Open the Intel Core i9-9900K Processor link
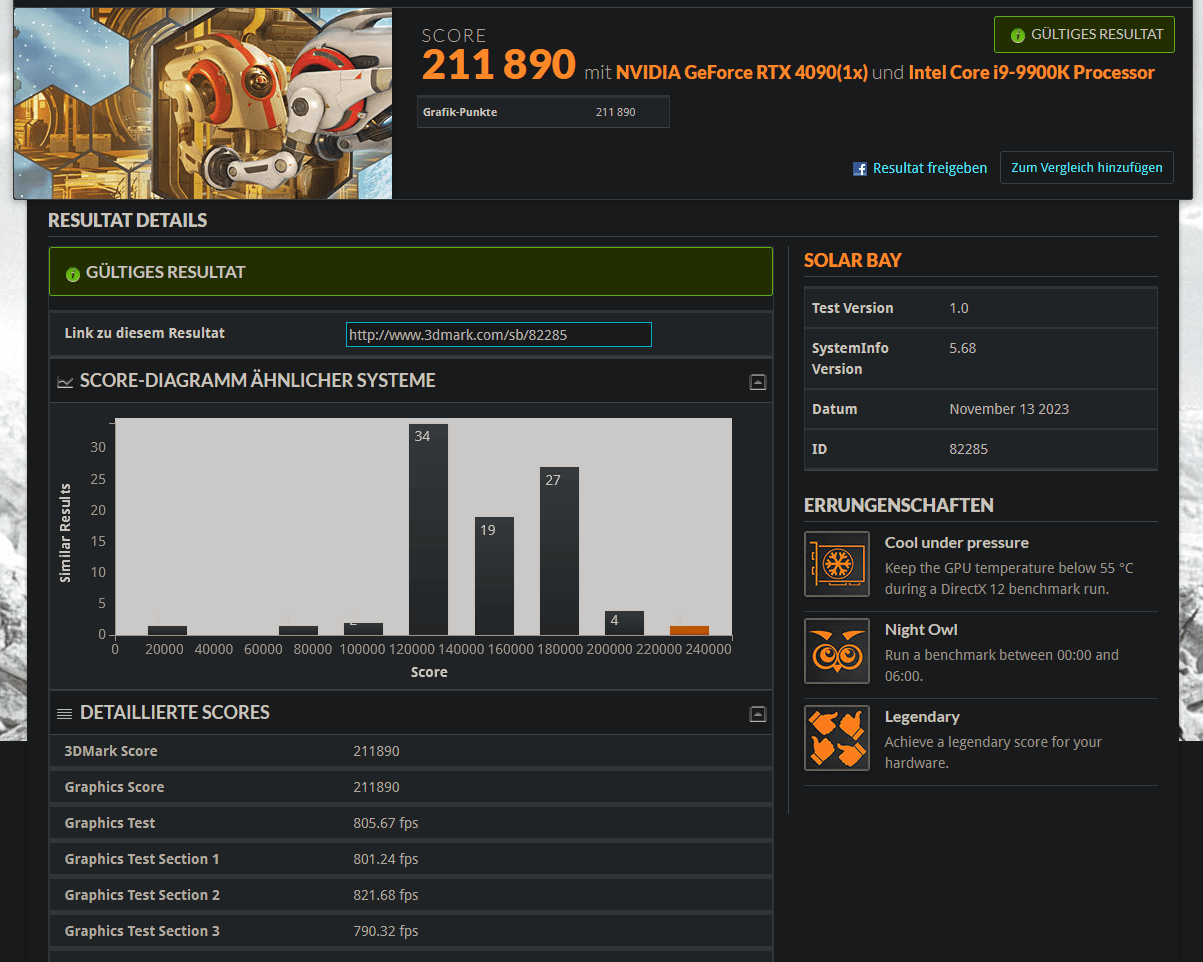 point(1031,73)
